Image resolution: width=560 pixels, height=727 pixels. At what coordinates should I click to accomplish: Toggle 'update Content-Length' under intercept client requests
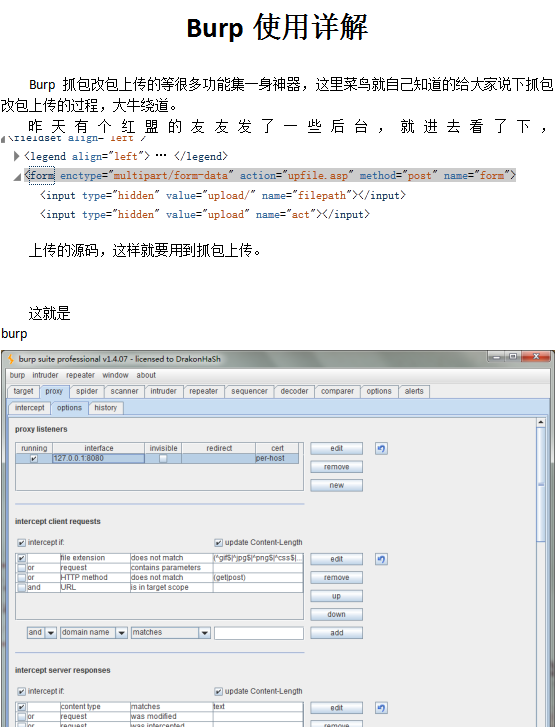click(x=218, y=542)
